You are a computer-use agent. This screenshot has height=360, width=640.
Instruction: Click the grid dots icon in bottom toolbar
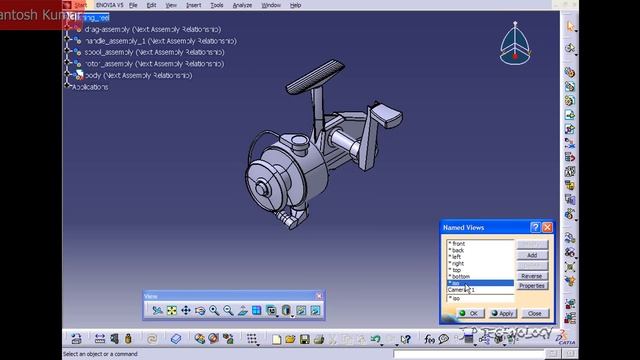(252, 338)
